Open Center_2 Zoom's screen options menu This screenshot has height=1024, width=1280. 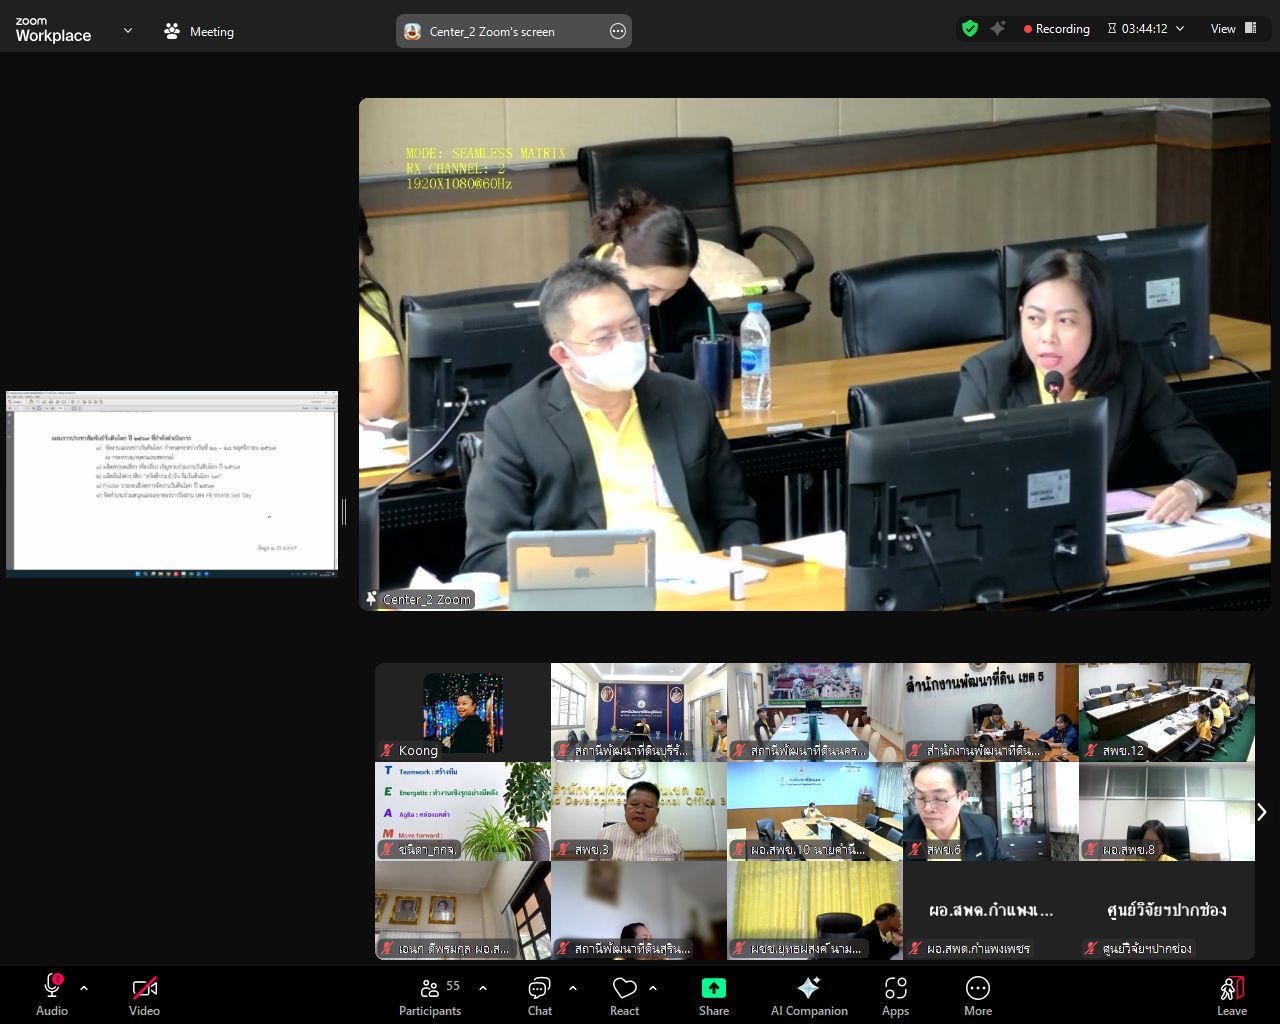[618, 31]
